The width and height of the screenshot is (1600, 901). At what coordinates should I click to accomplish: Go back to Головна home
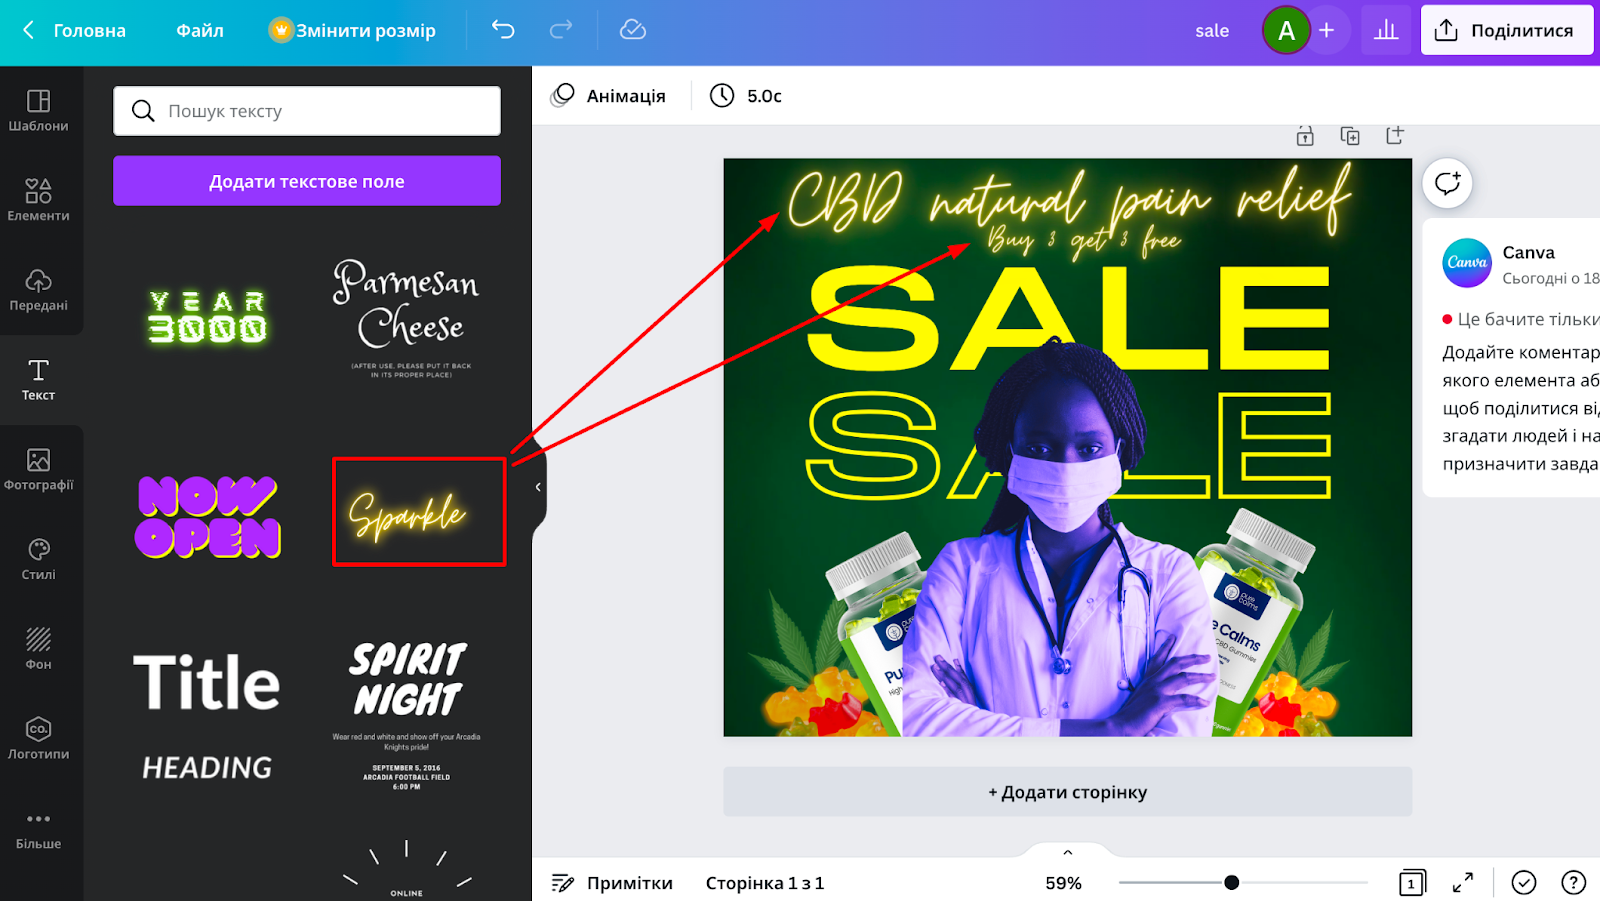[x=74, y=30]
